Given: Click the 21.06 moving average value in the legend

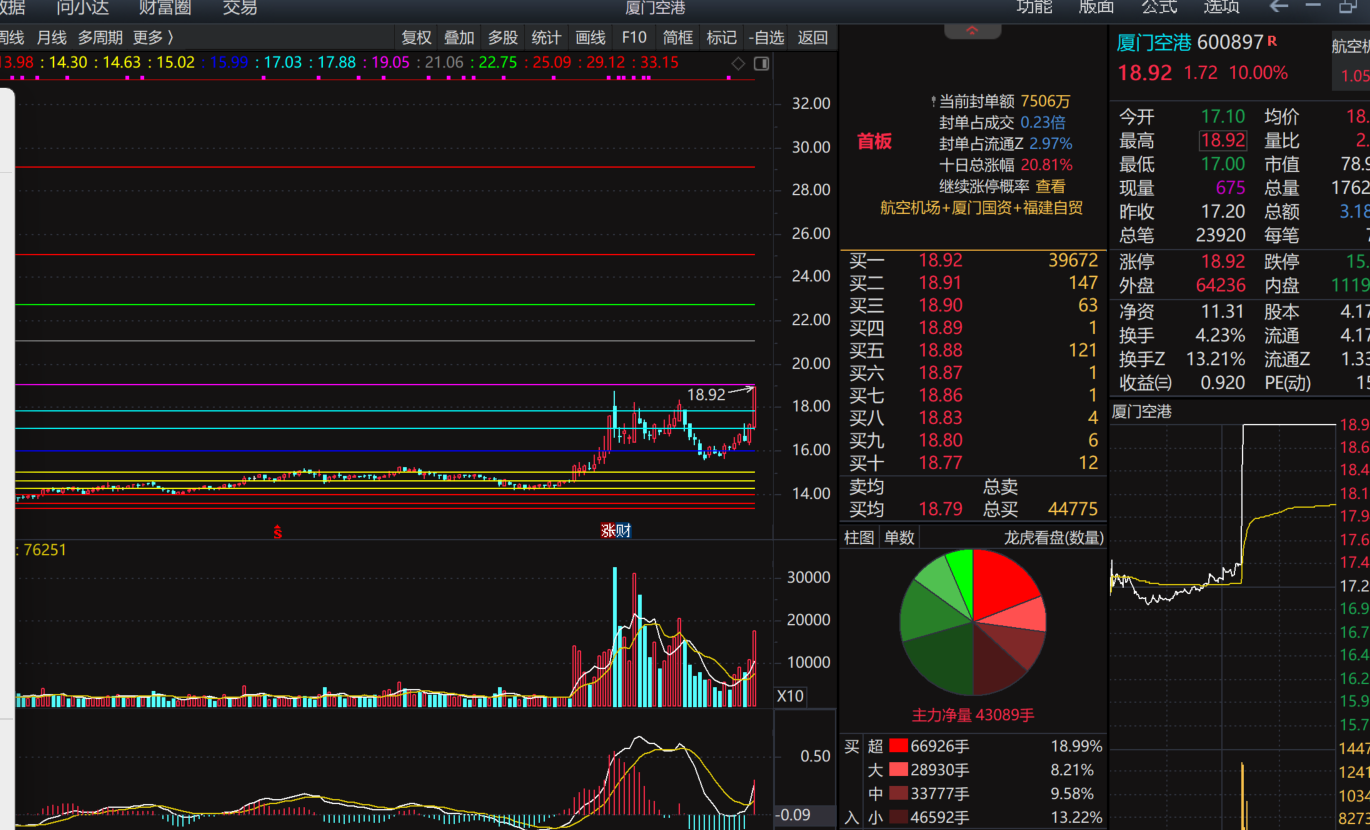Looking at the screenshot, I should (444, 62).
